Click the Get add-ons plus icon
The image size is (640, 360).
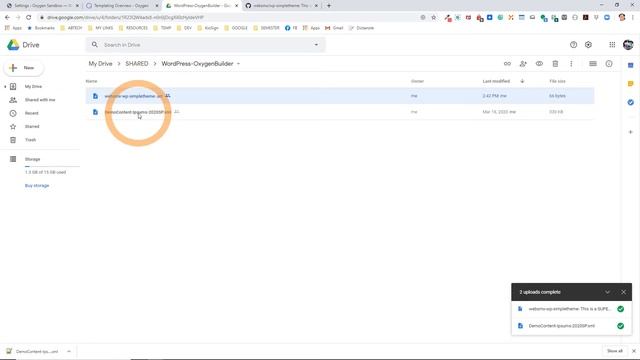631,132
